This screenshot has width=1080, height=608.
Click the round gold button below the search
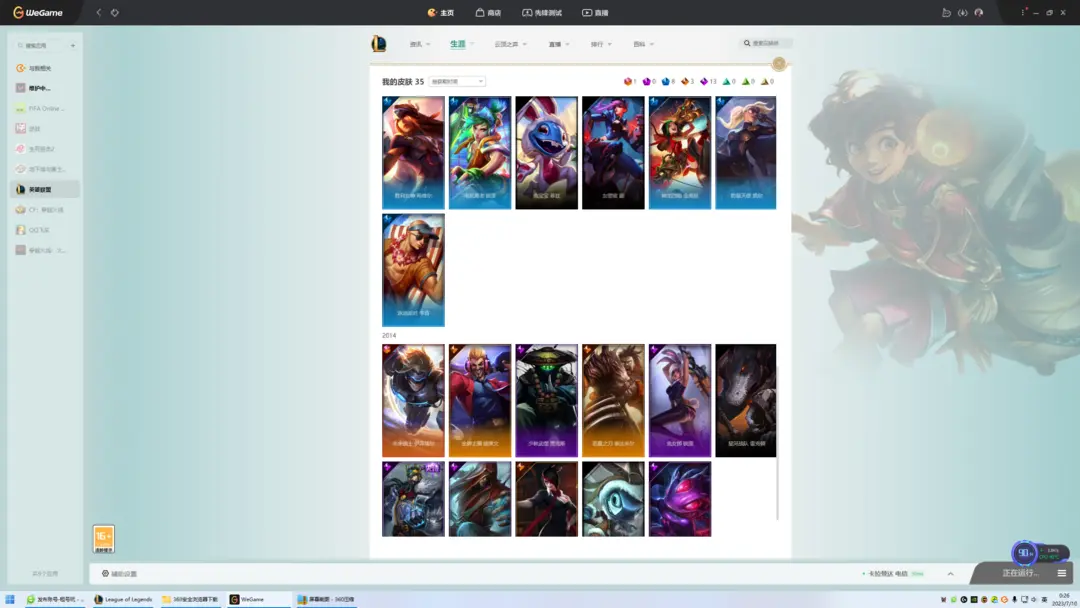(779, 63)
